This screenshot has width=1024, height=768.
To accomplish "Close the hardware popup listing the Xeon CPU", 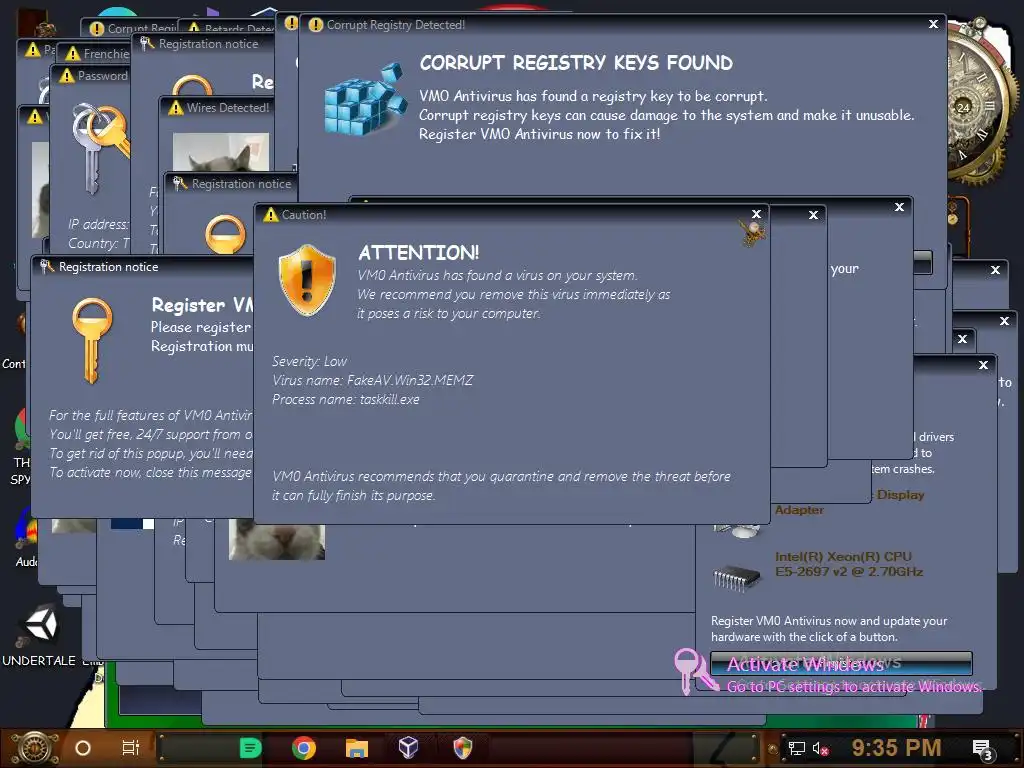I will (x=983, y=365).
